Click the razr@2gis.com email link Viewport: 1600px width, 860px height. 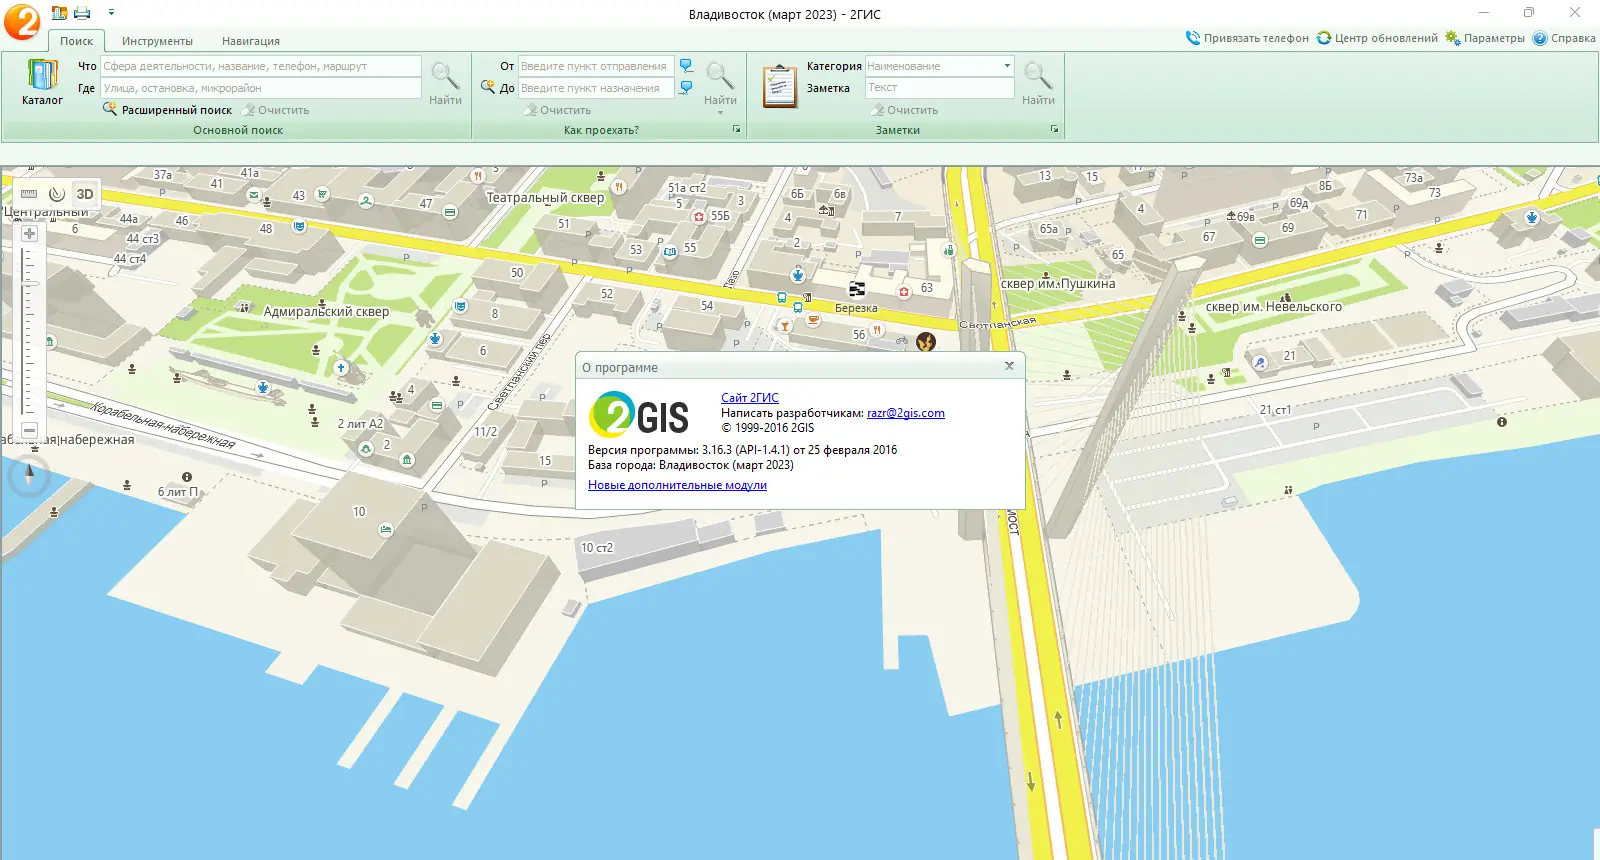906,413
